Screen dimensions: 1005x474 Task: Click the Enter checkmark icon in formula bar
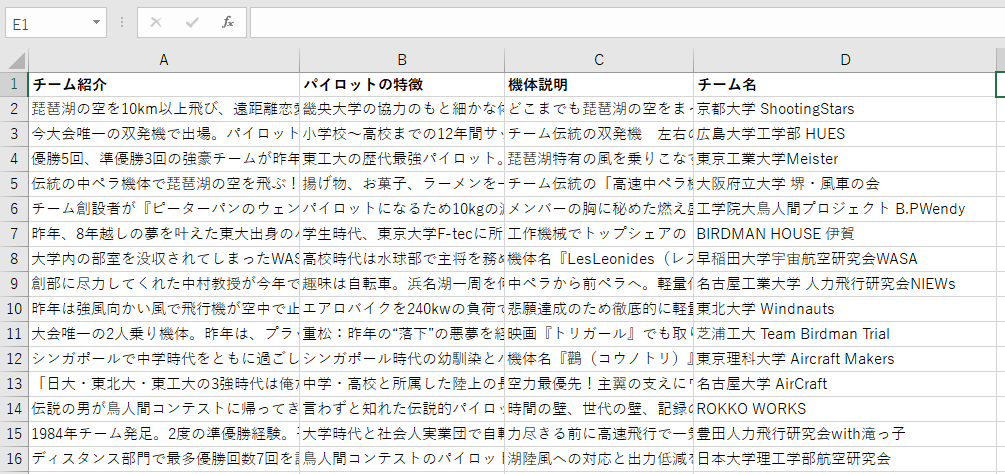(x=192, y=23)
